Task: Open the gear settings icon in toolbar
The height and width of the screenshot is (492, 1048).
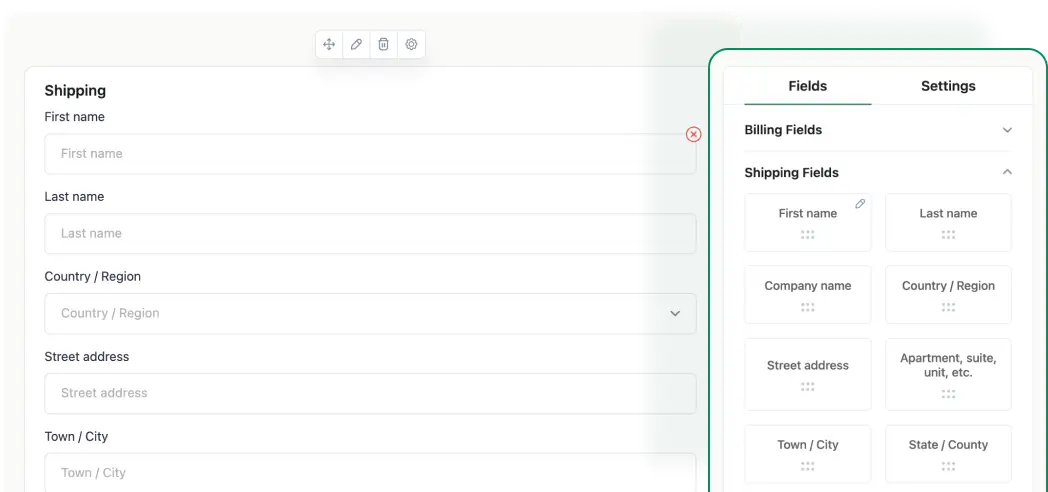Action: coord(411,44)
